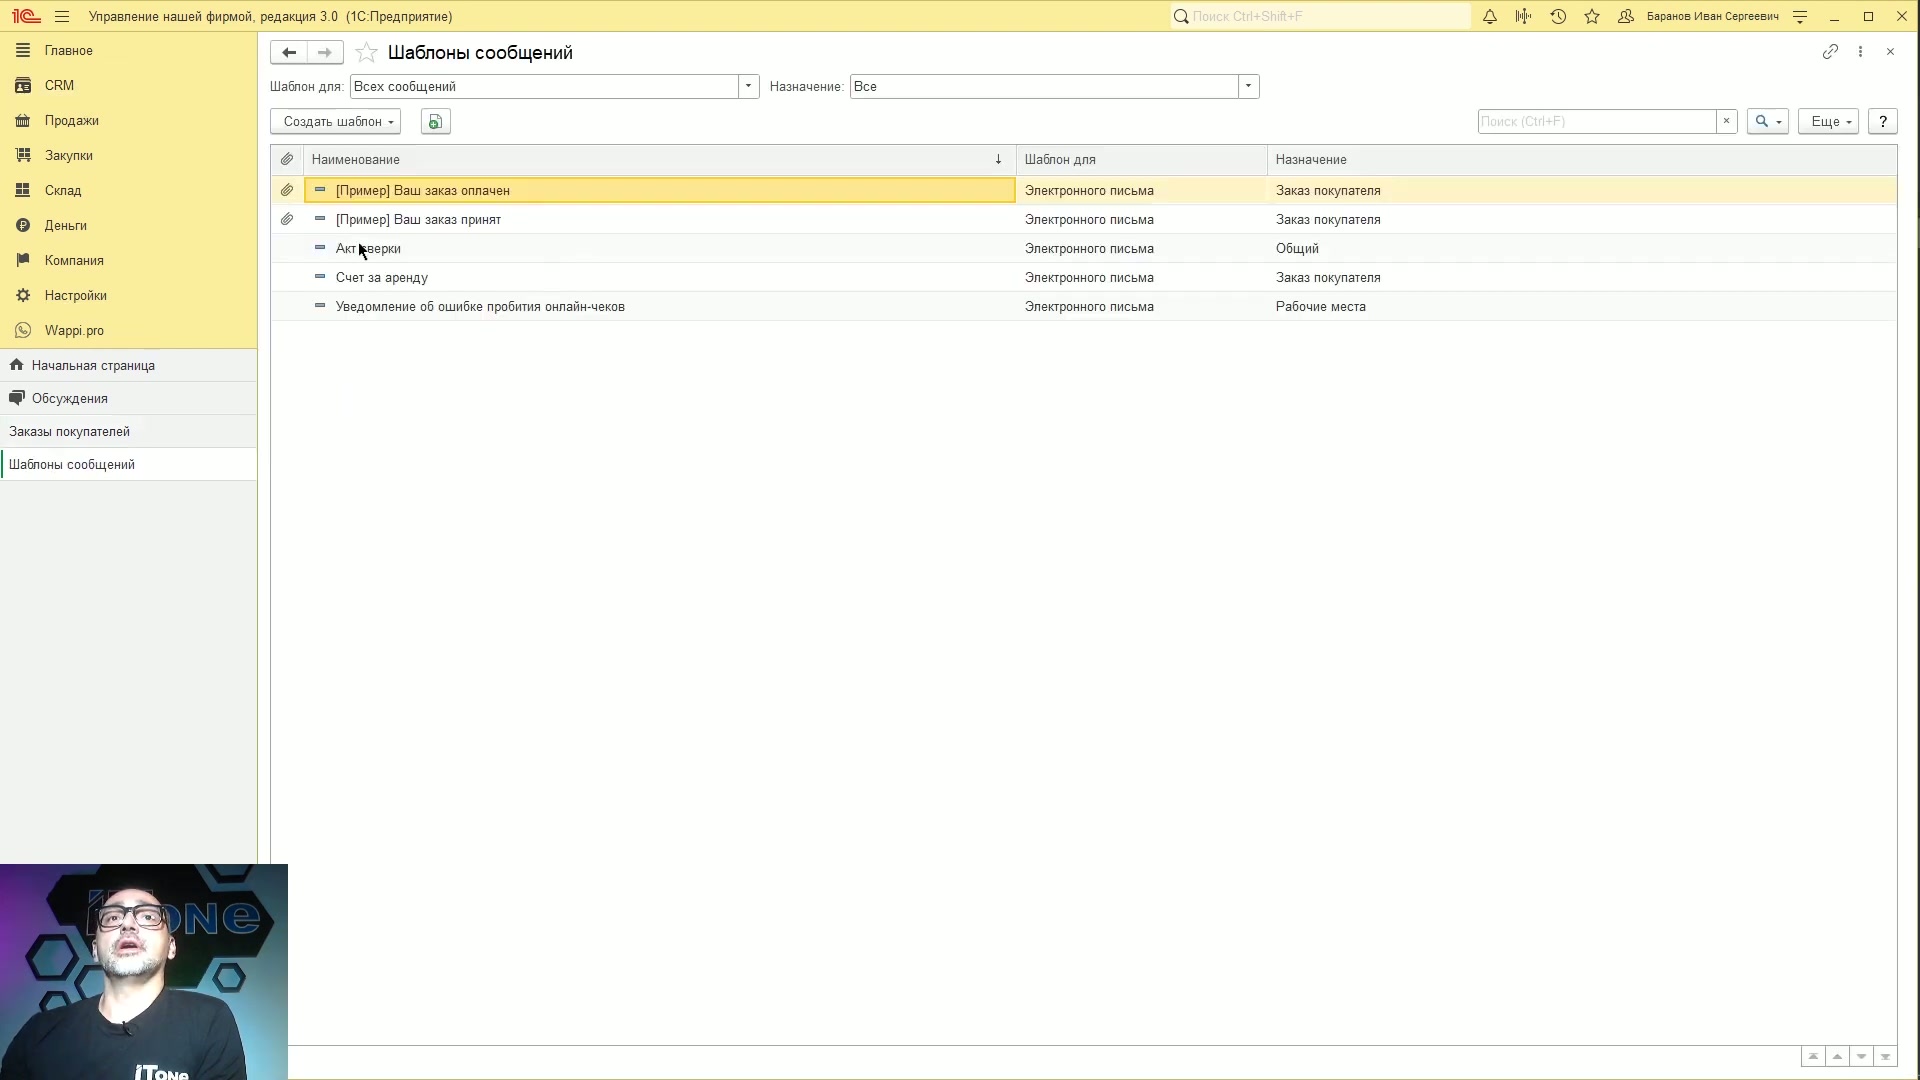Open the Создать шаблон dropdown button

(x=335, y=122)
